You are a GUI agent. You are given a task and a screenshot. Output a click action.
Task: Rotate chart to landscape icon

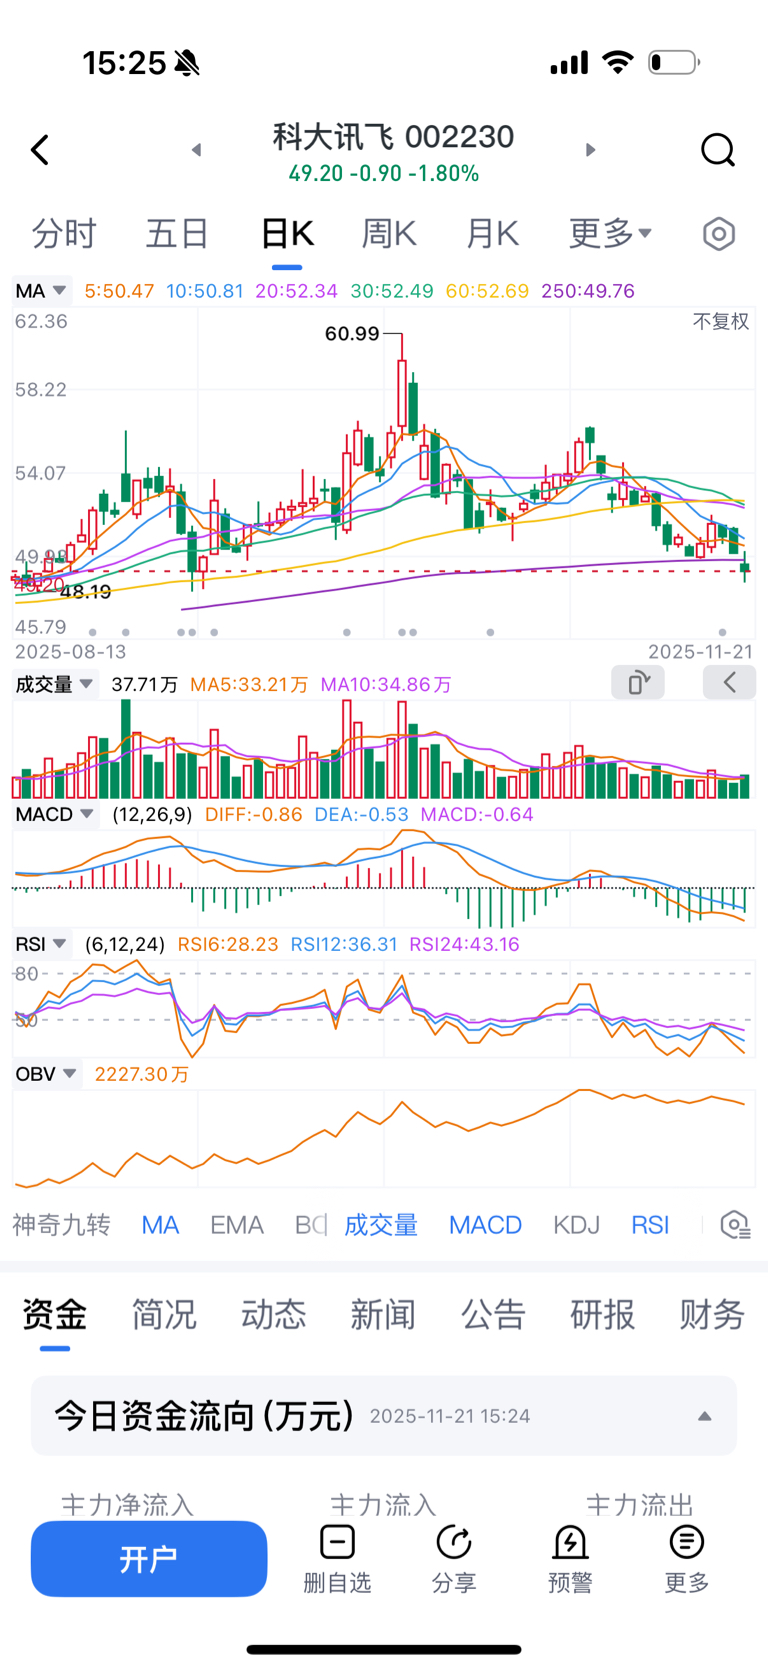[638, 683]
